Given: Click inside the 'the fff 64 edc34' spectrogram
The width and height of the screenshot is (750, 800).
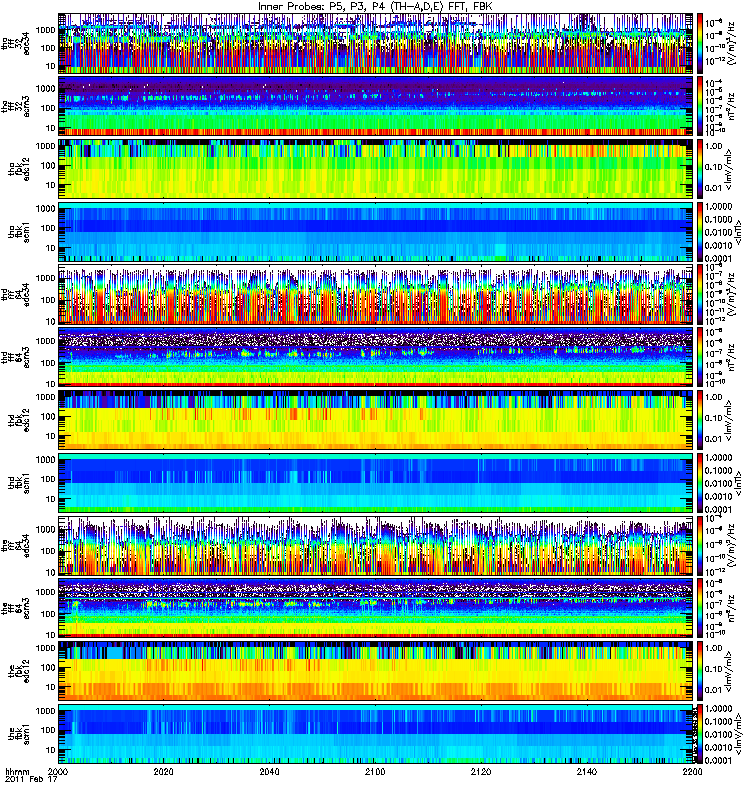Looking at the screenshot, I should point(375,545).
